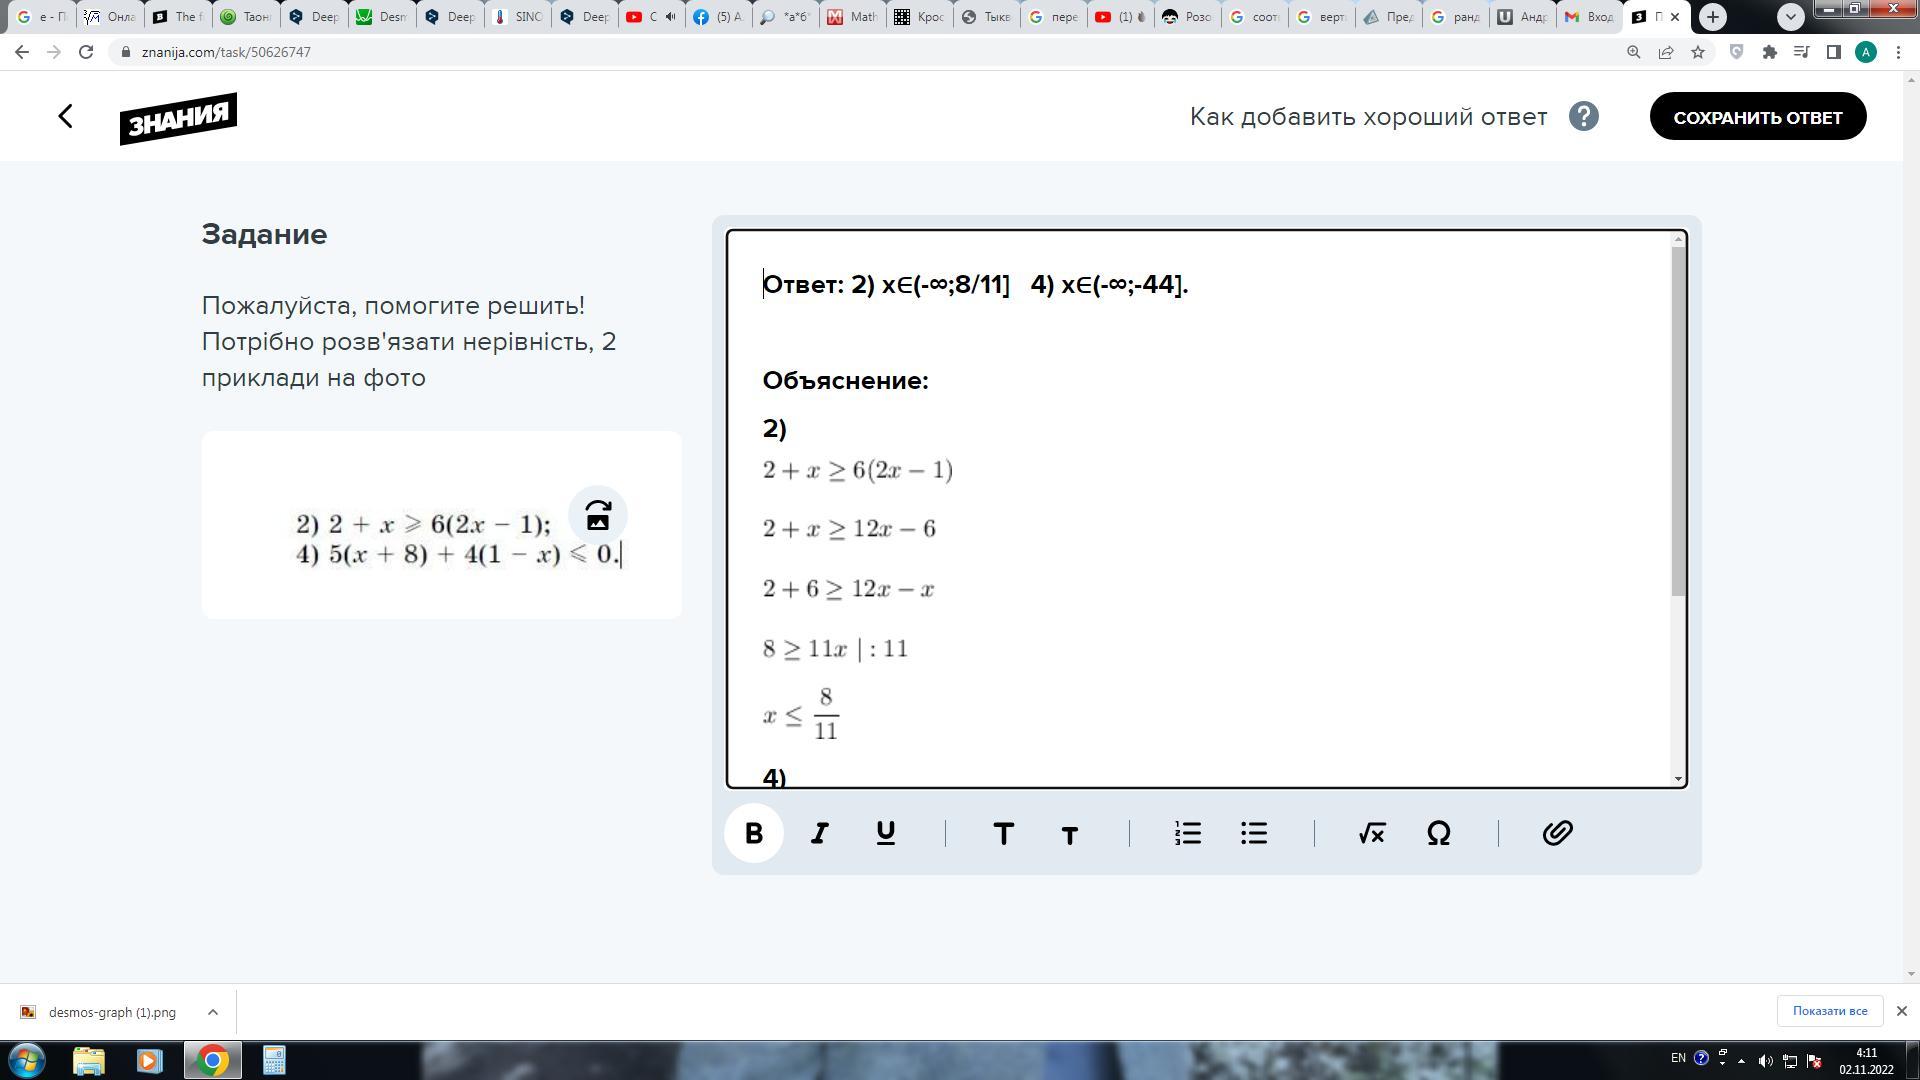Click the insert link icon

pos(1557,832)
